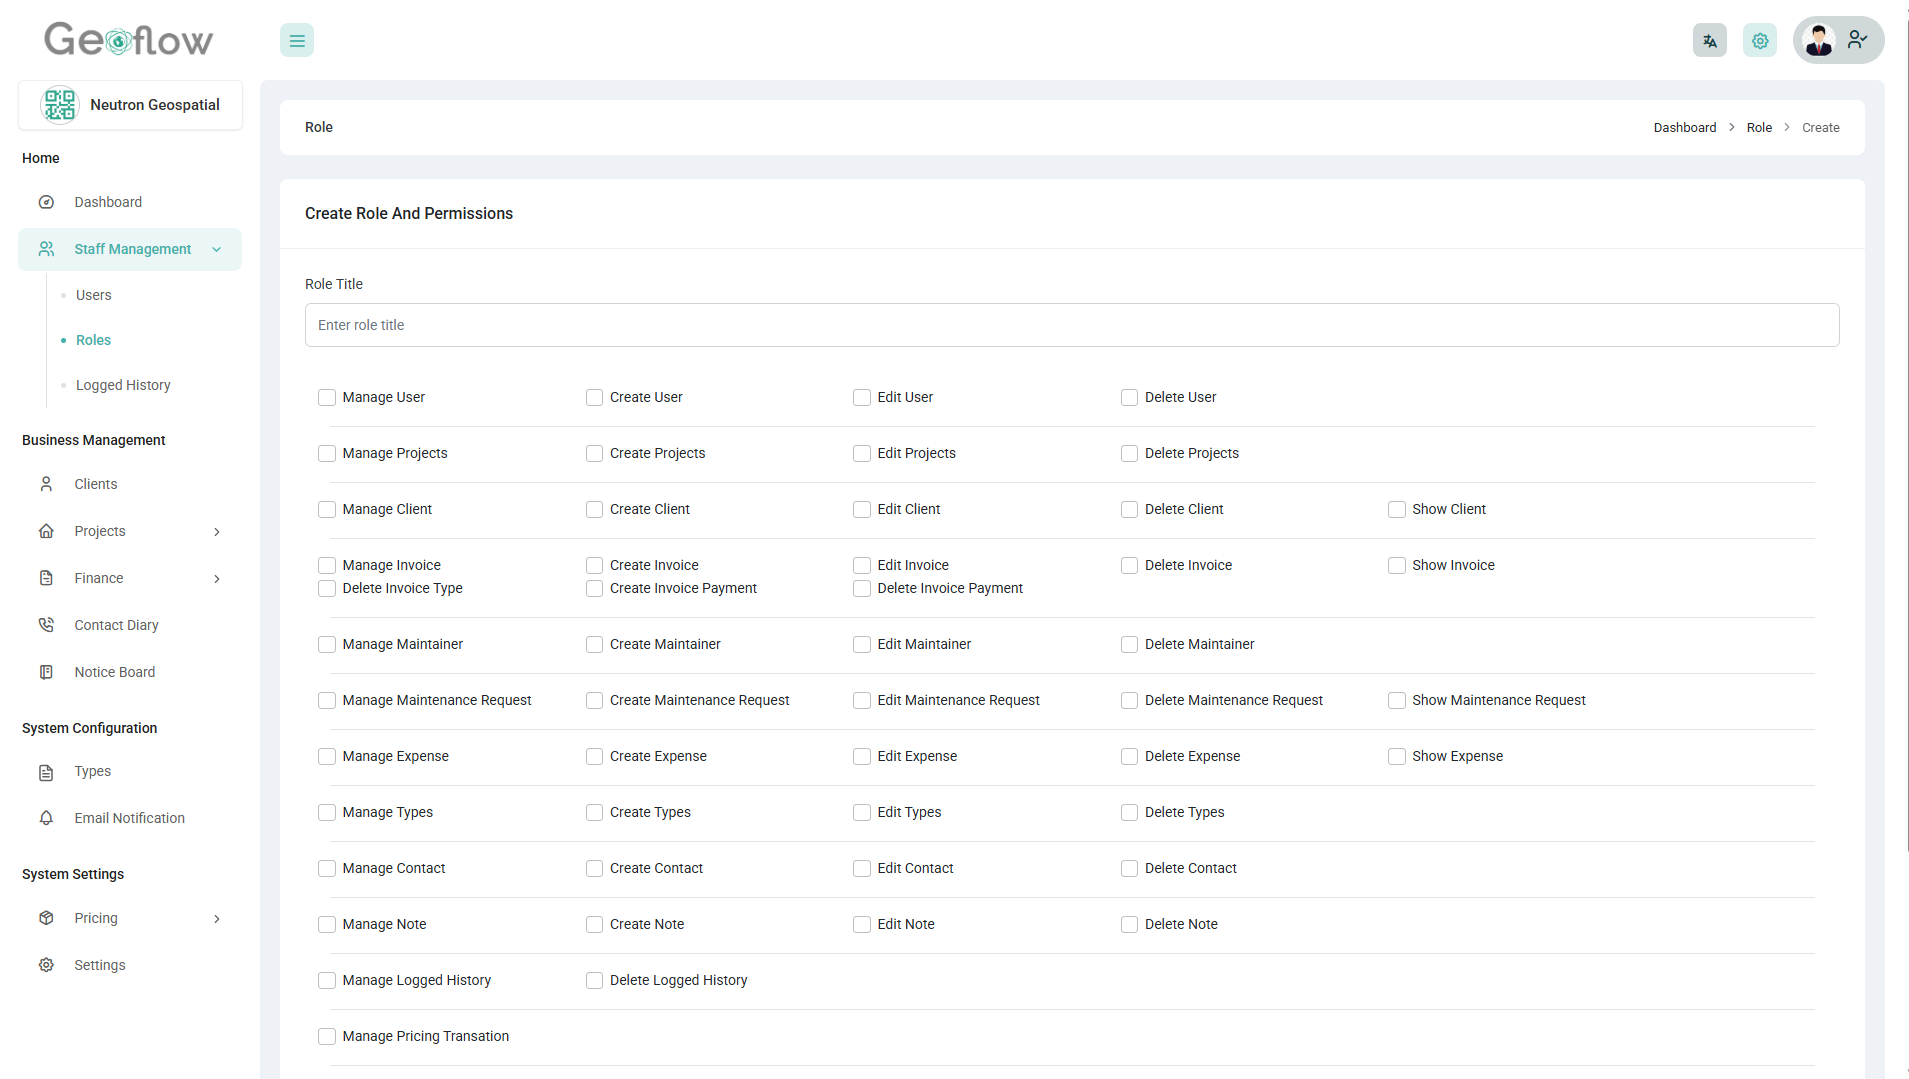Click the hamburger menu toggle icon
This screenshot has height=1079, width=1909.
pos(297,41)
